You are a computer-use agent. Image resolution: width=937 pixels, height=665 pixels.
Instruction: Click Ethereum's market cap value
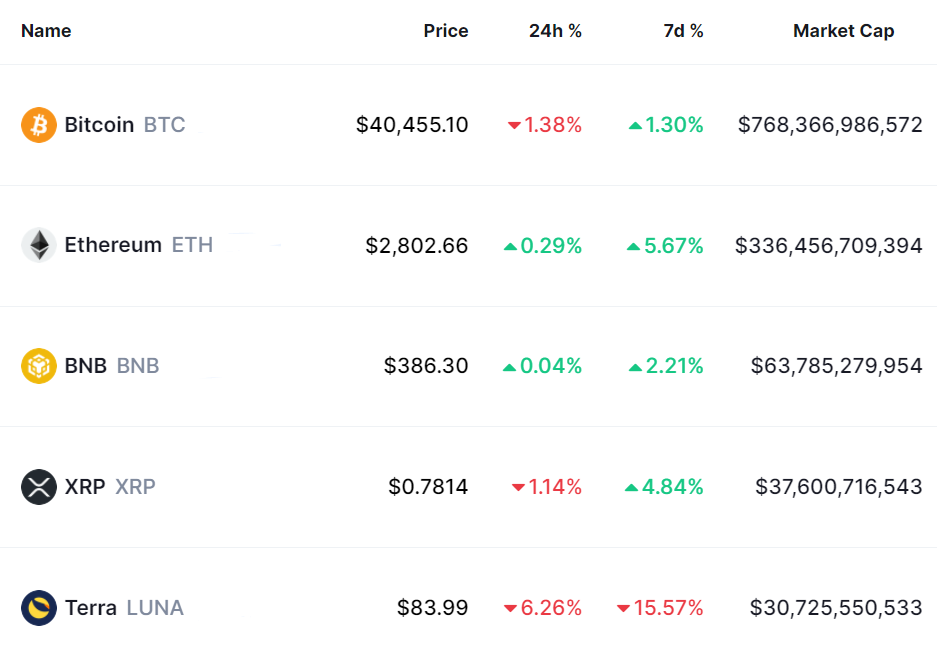coord(828,245)
